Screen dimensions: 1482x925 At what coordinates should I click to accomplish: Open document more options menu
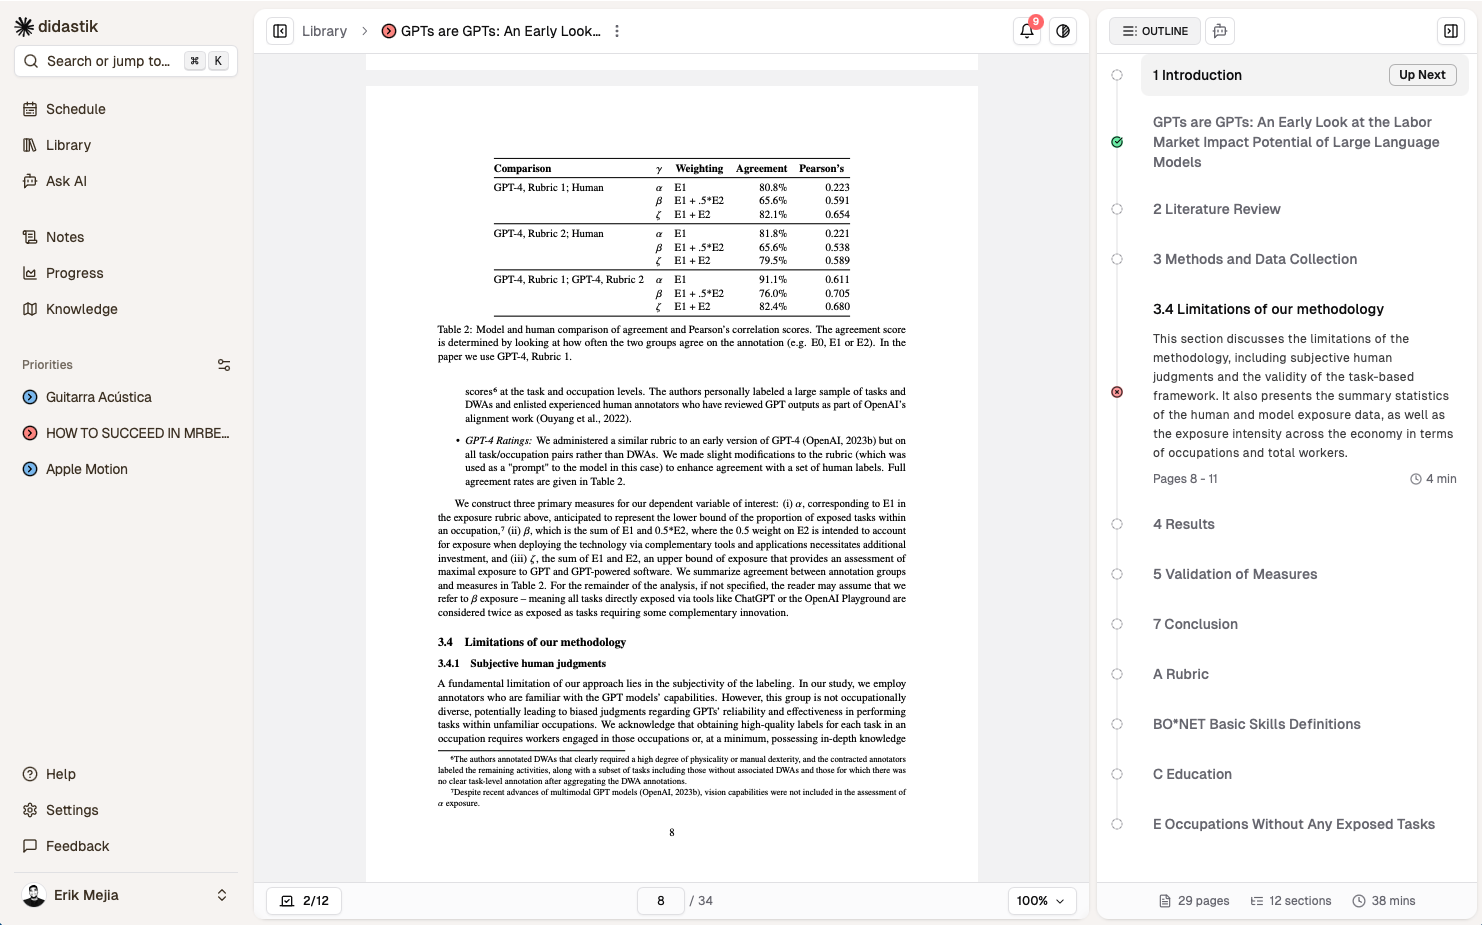click(617, 31)
